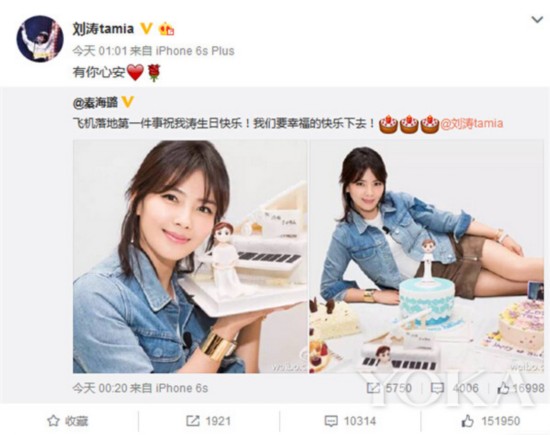This screenshot has width=550, height=435.
Task: Click the membership crown badge icon
Action: click(167, 29)
